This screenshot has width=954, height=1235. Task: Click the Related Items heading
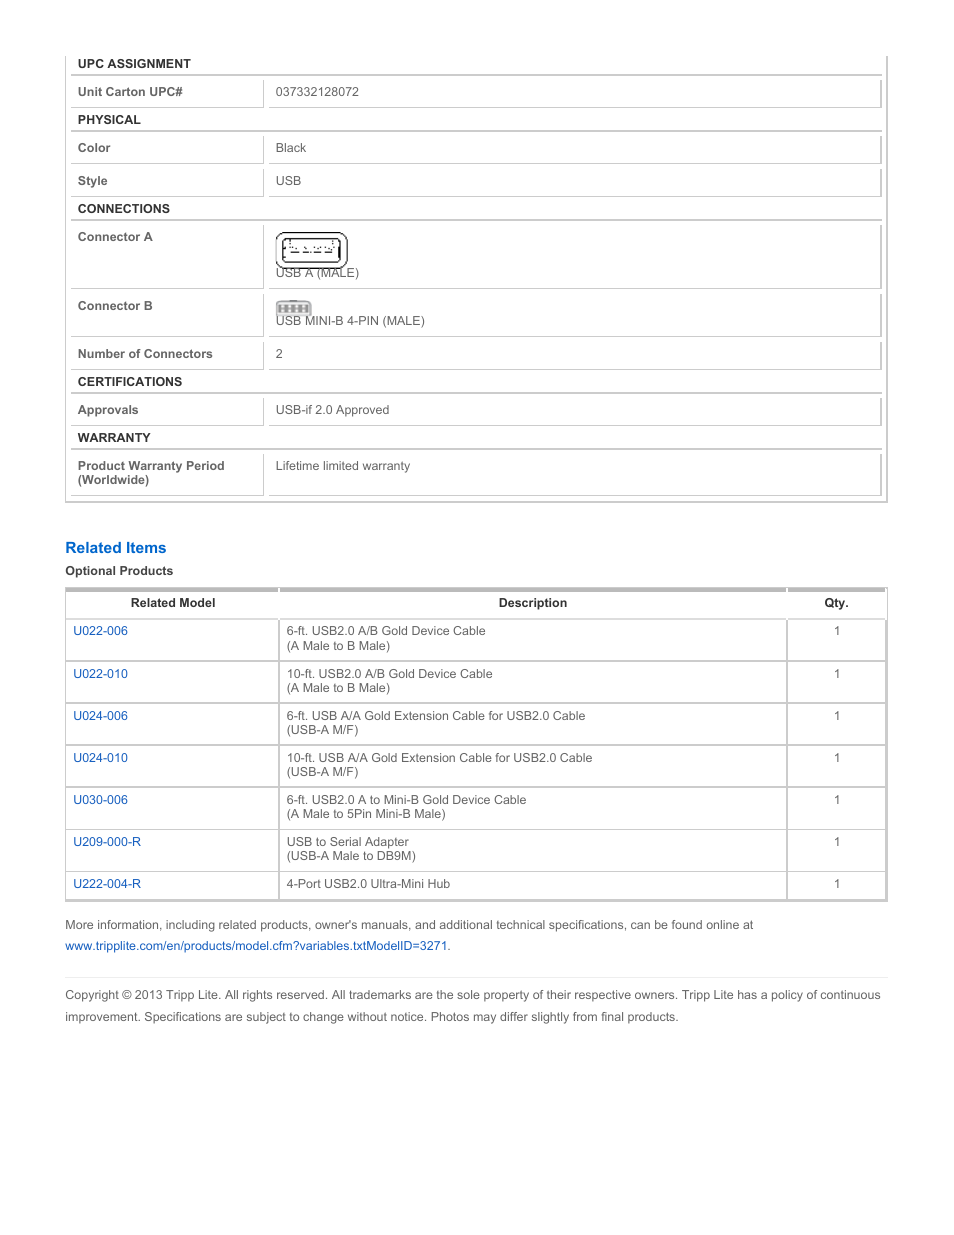click(116, 548)
